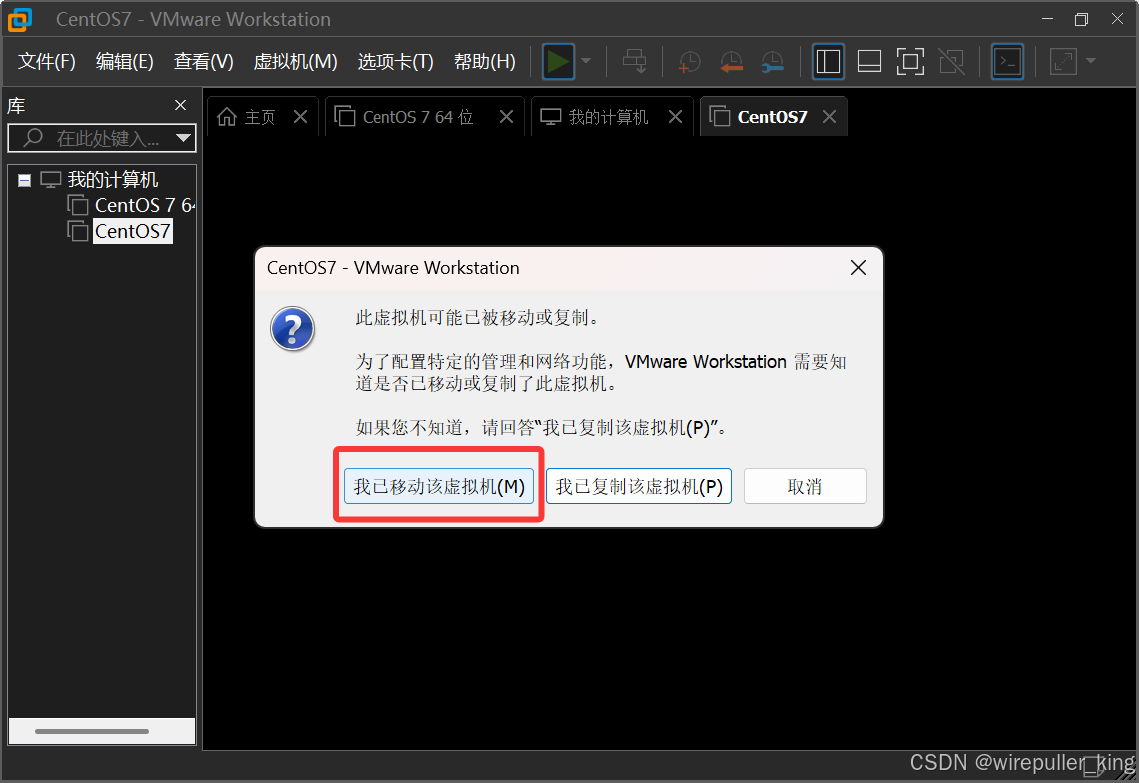Click the Unity mode toolbar icon

coord(952,62)
